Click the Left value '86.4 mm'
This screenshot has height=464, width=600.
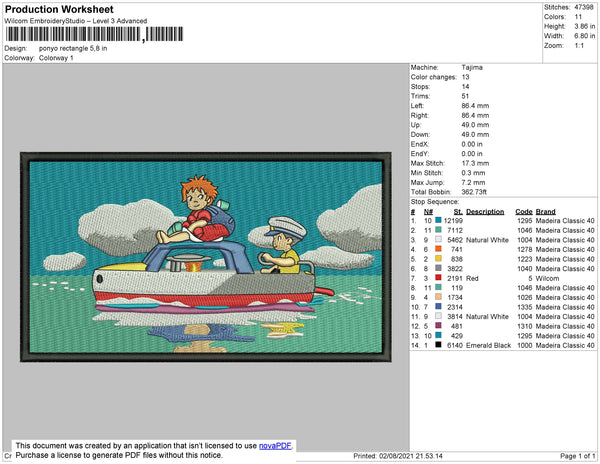pos(475,106)
